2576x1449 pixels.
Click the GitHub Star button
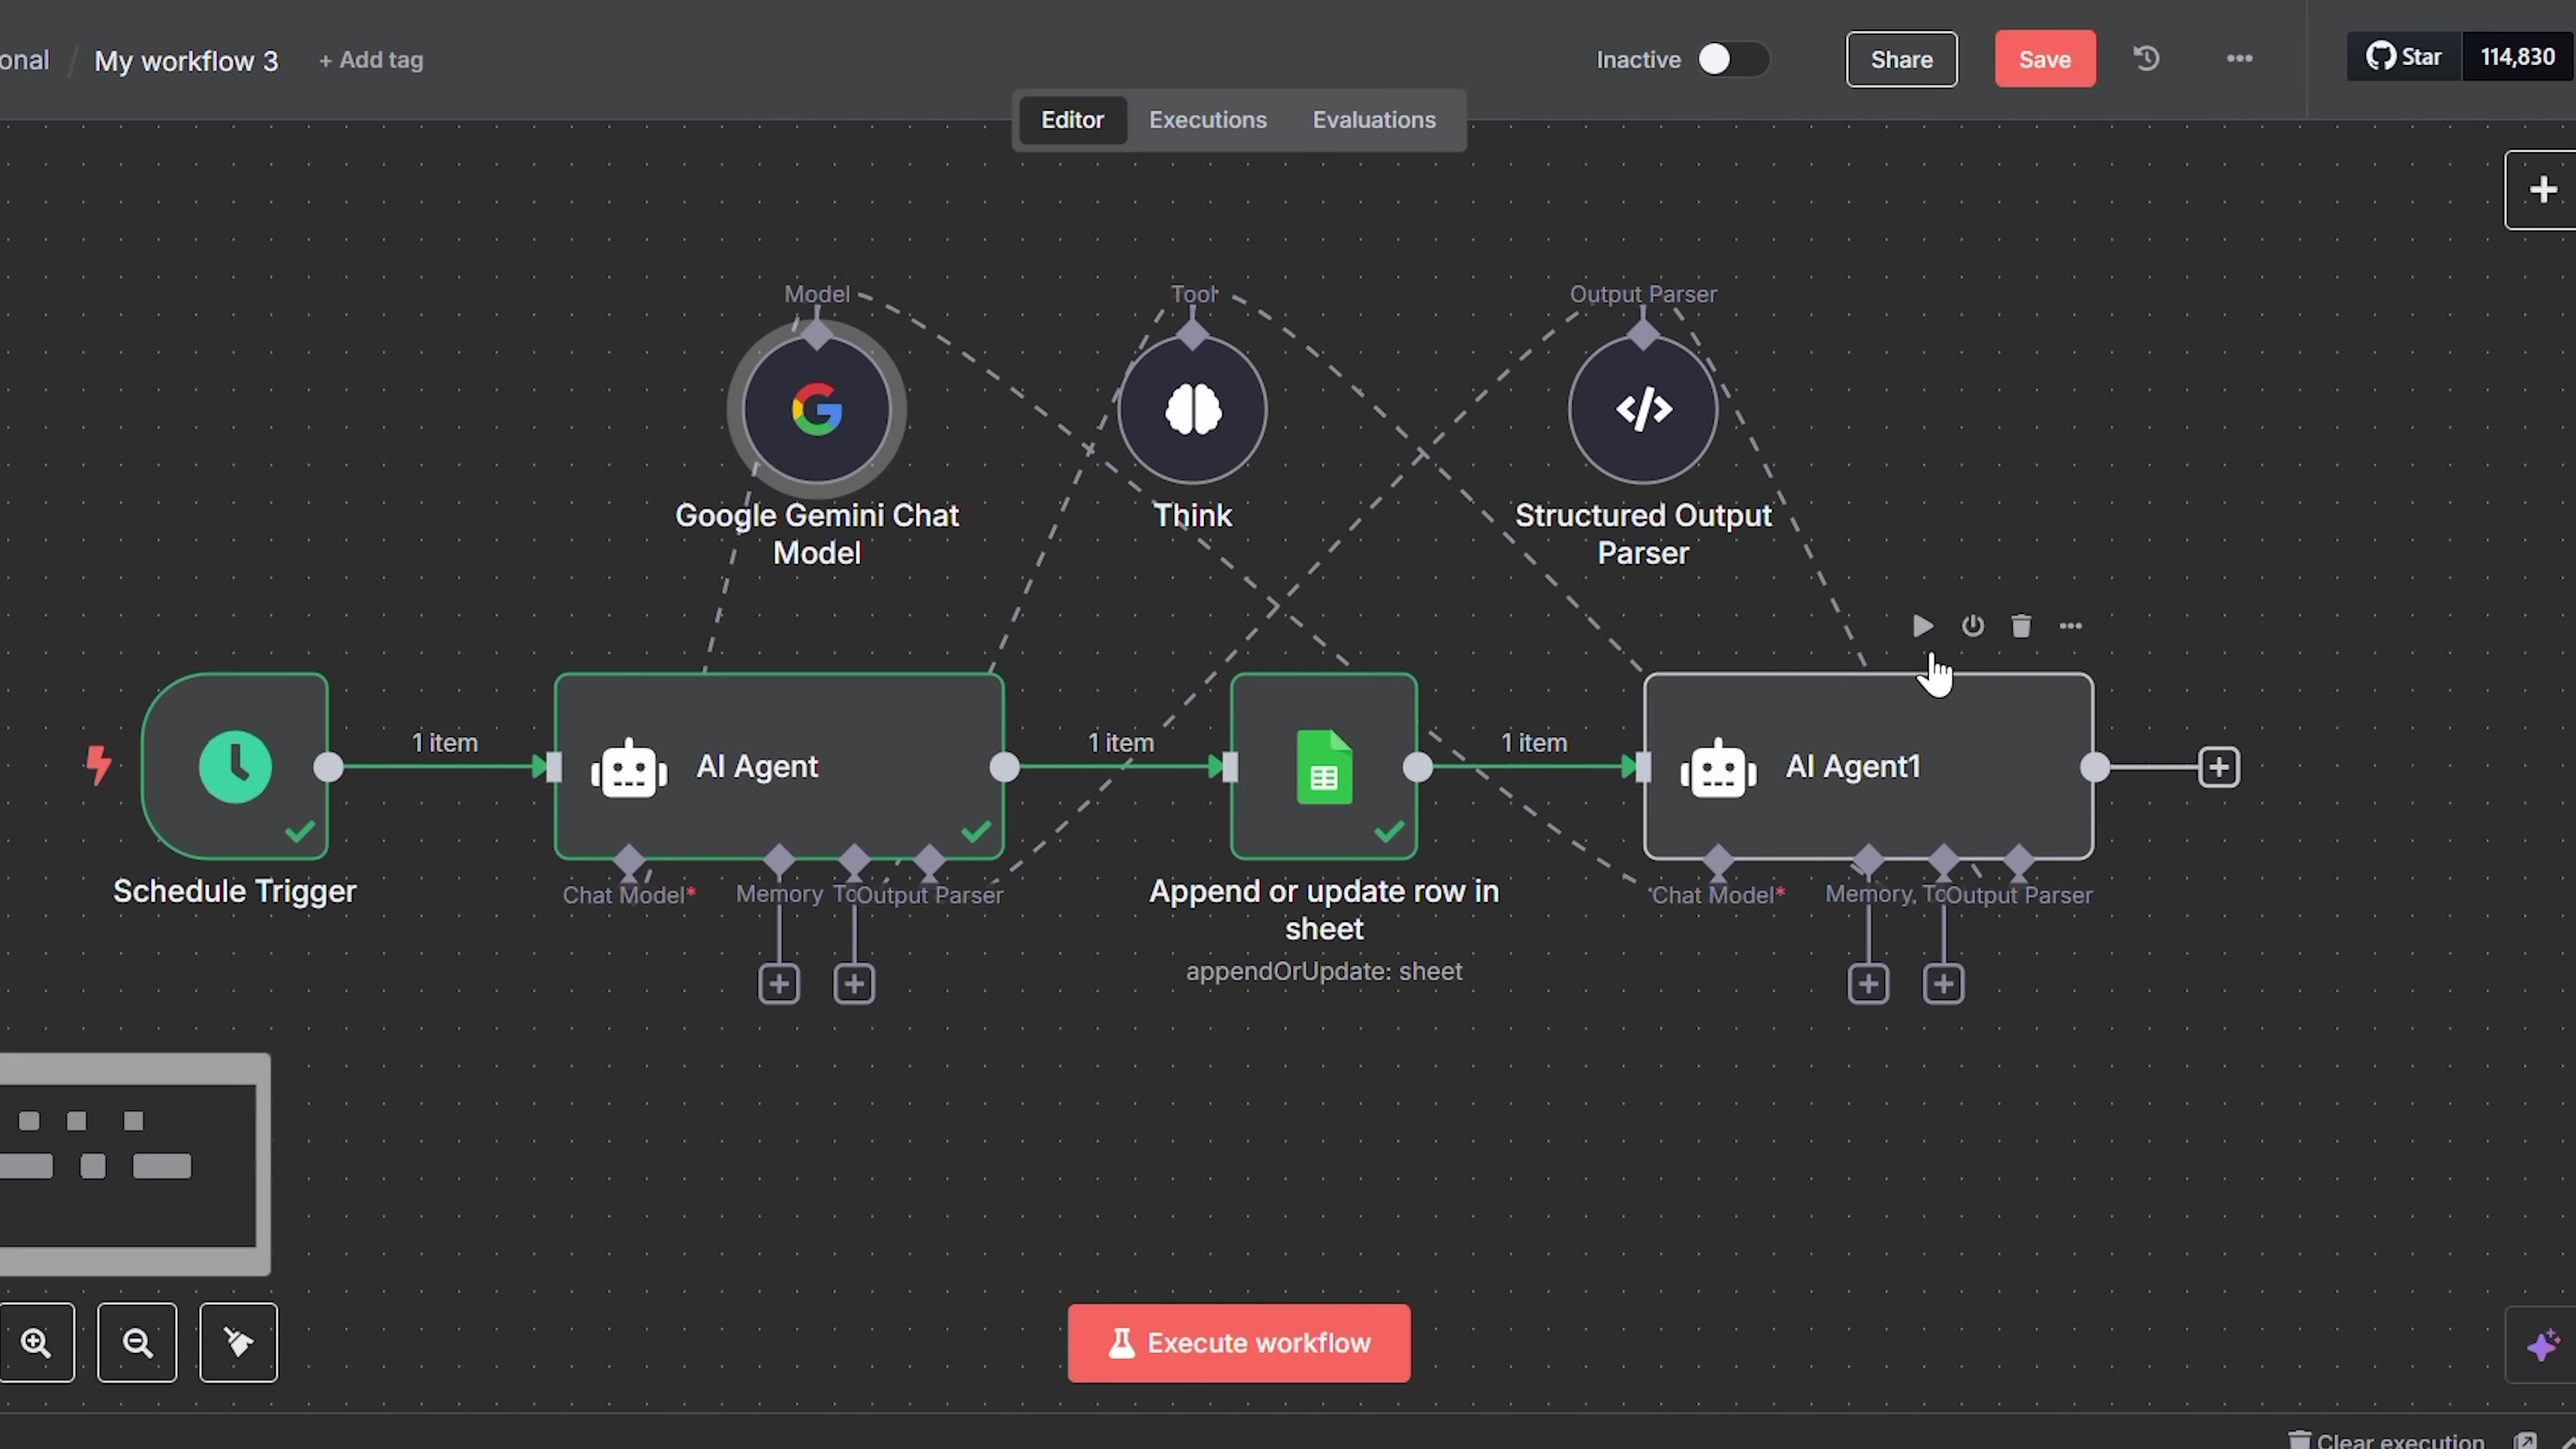pos(2404,57)
